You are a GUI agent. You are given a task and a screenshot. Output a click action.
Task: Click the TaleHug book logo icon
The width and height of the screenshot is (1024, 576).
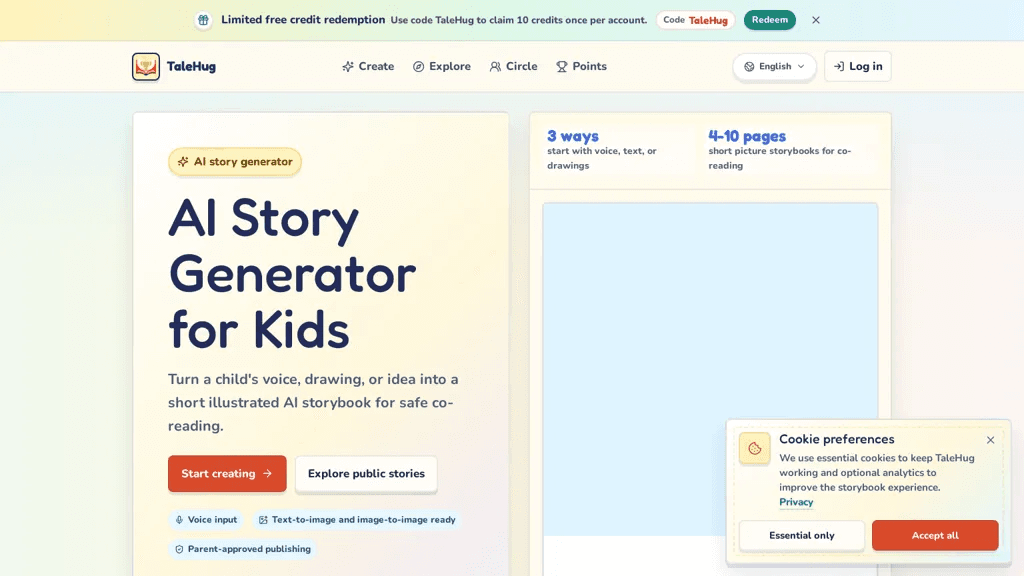146,67
